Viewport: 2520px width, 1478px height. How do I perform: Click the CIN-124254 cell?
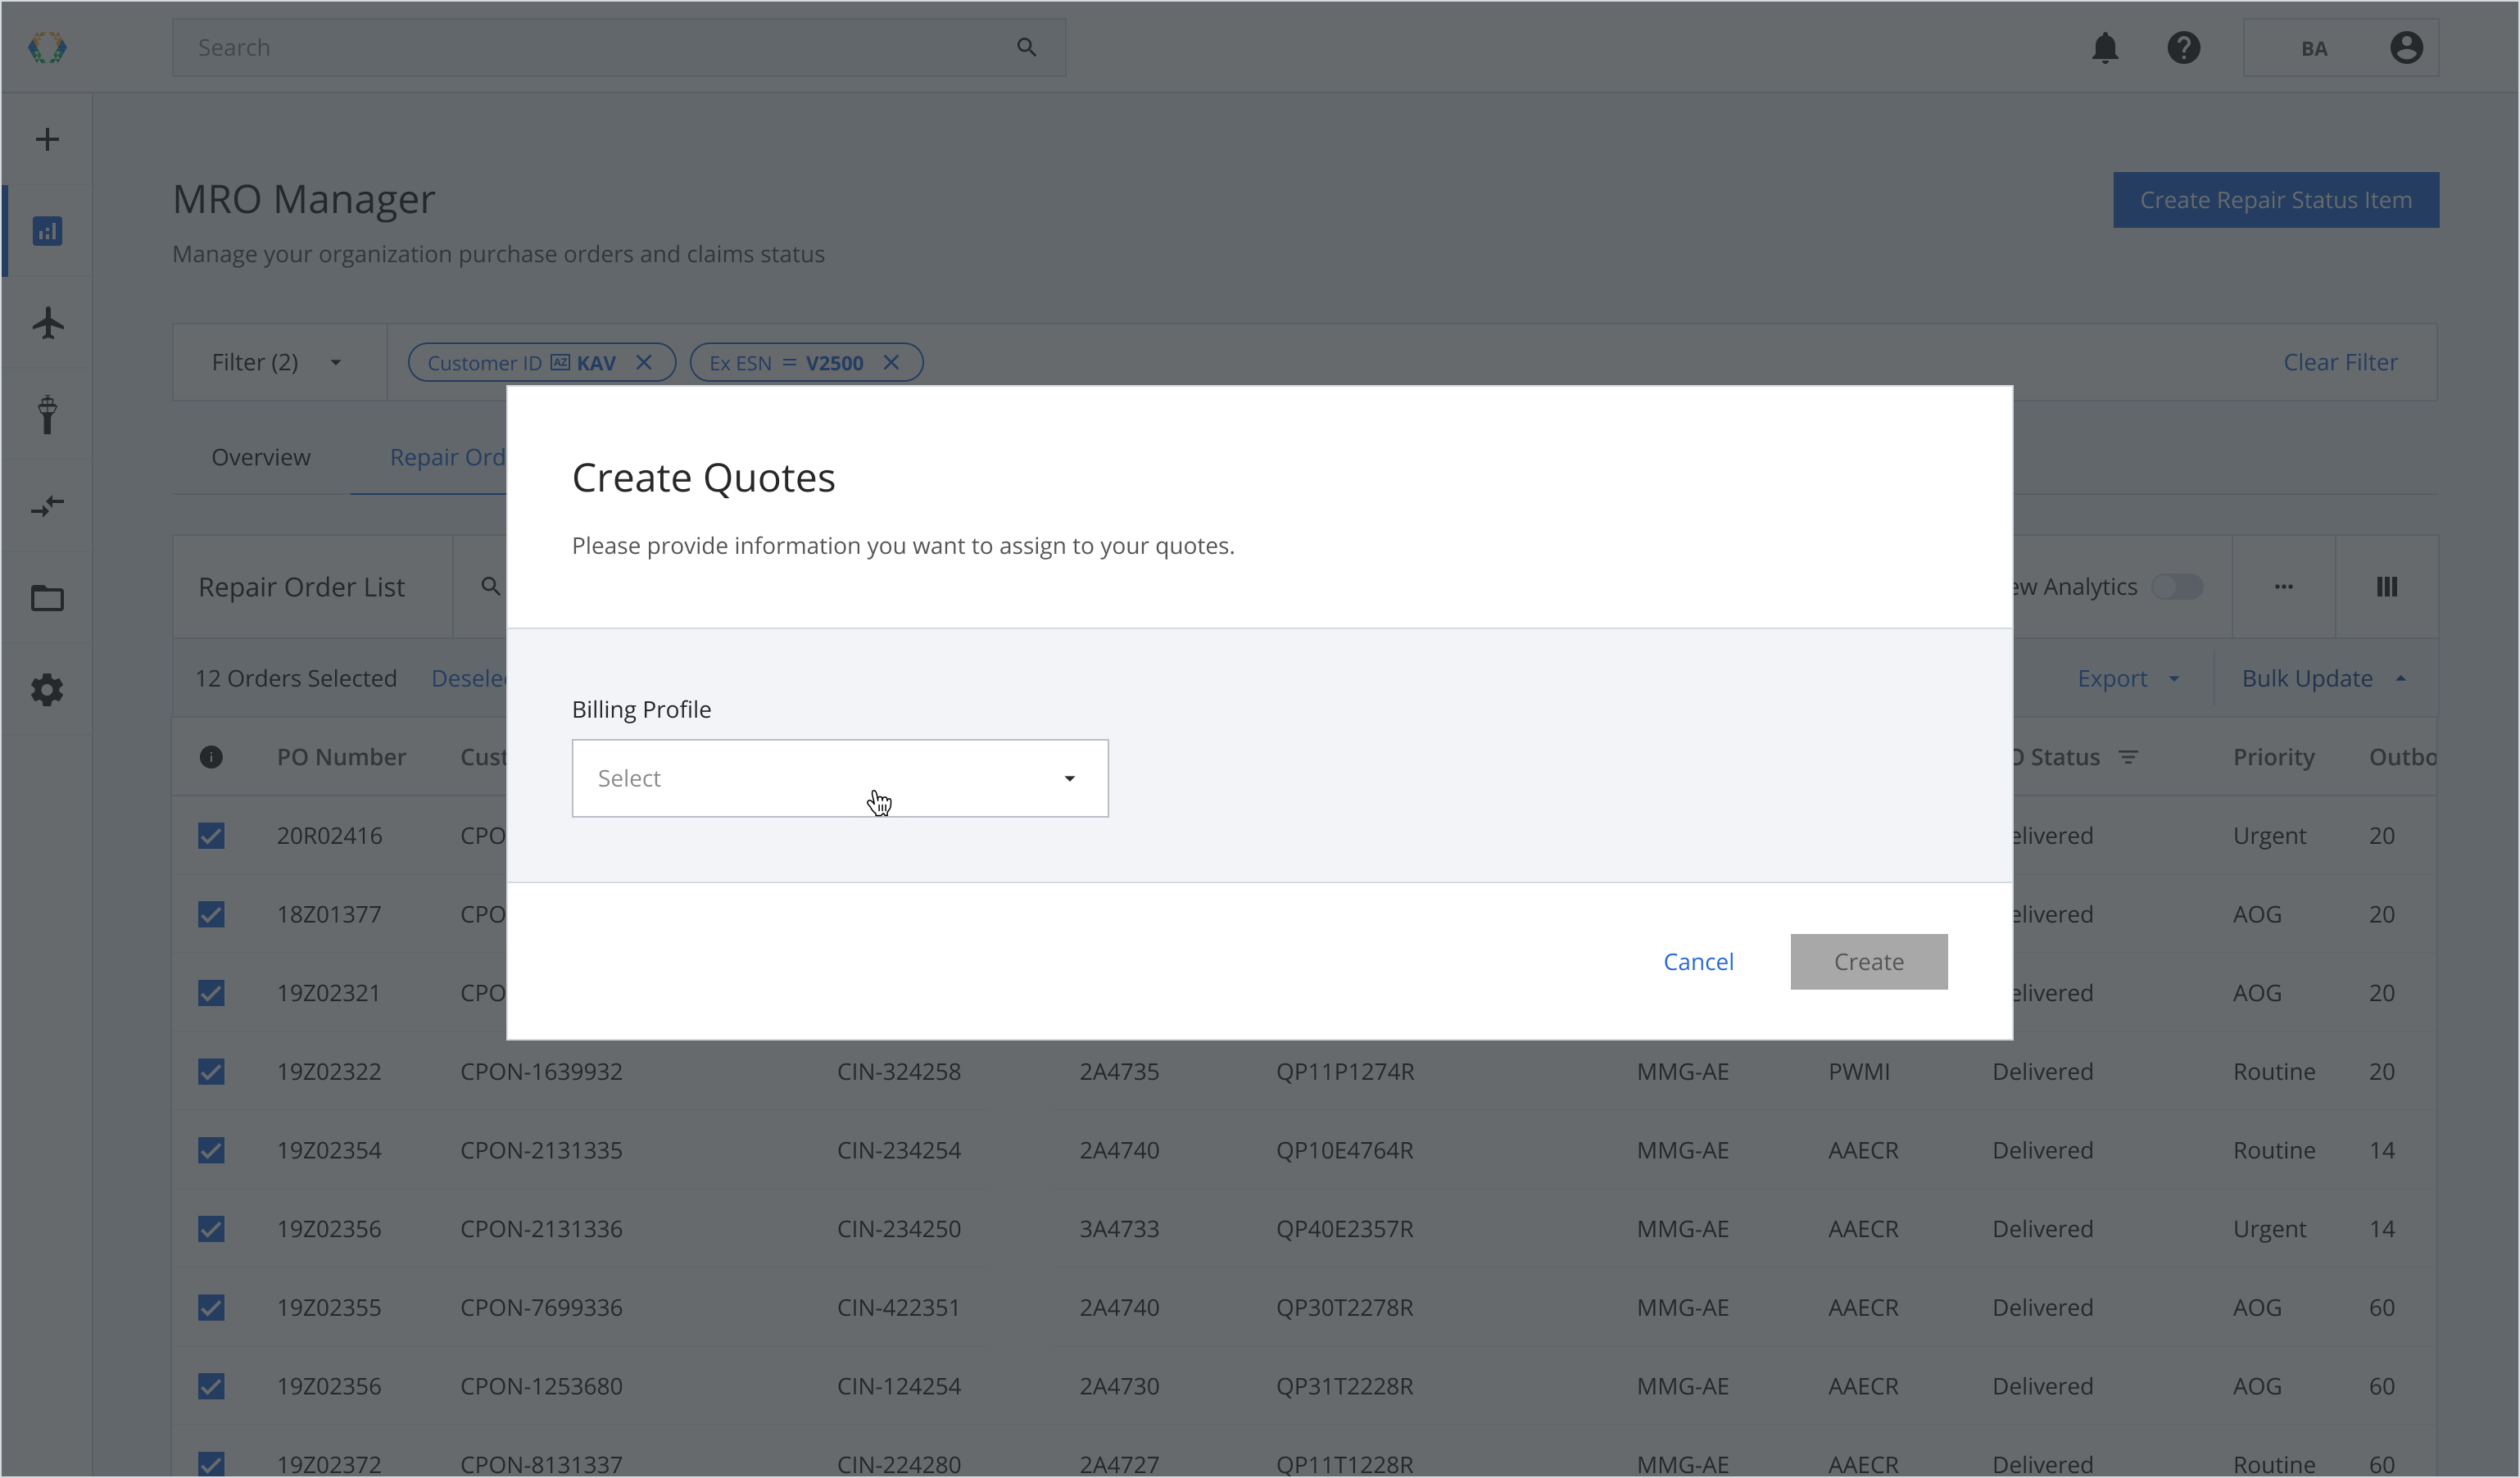coord(898,1386)
